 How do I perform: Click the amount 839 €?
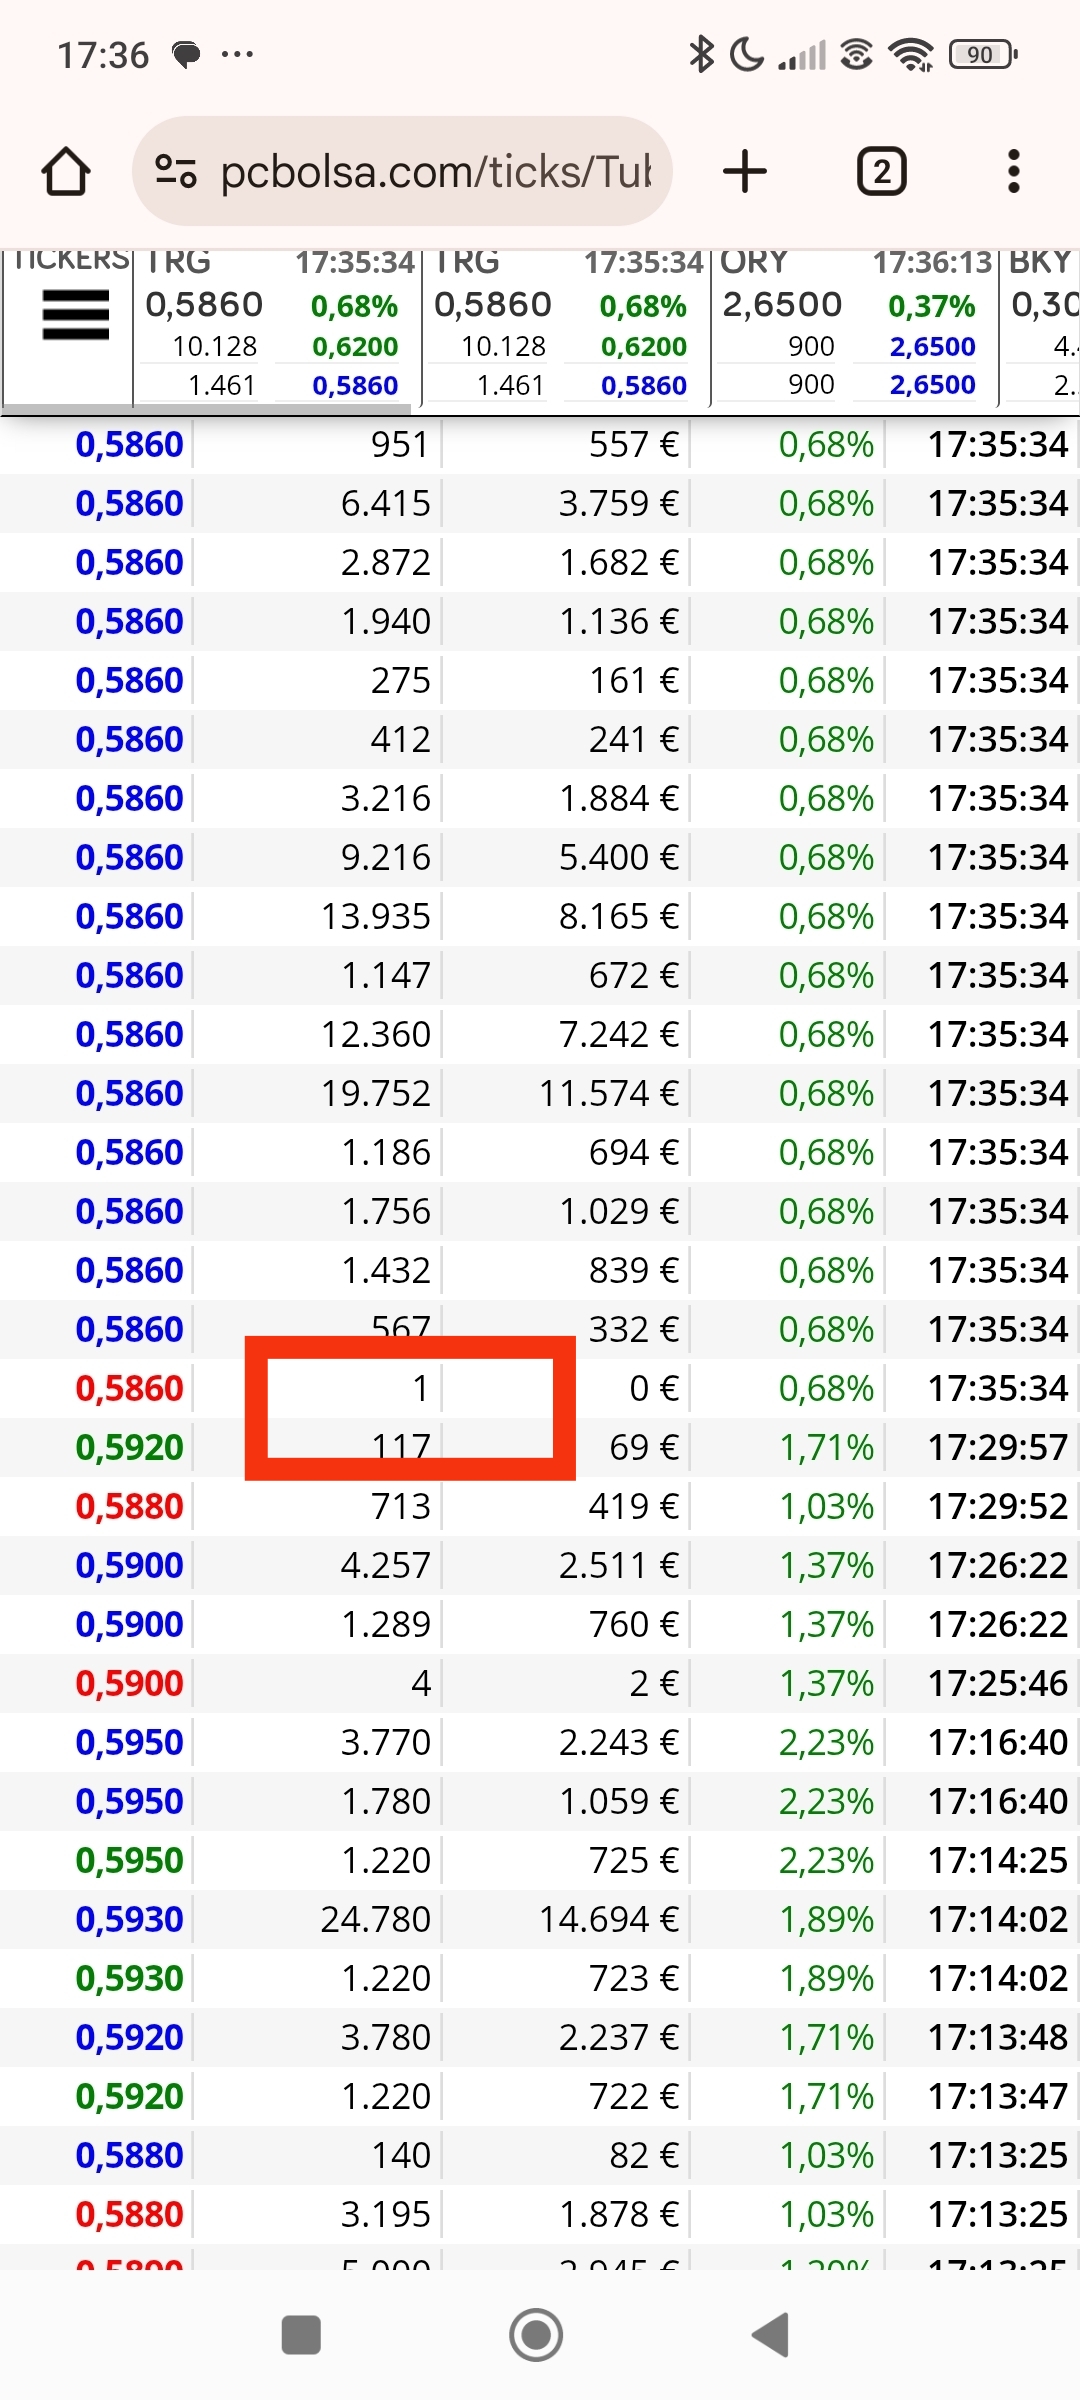pyautogui.click(x=634, y=1270)
